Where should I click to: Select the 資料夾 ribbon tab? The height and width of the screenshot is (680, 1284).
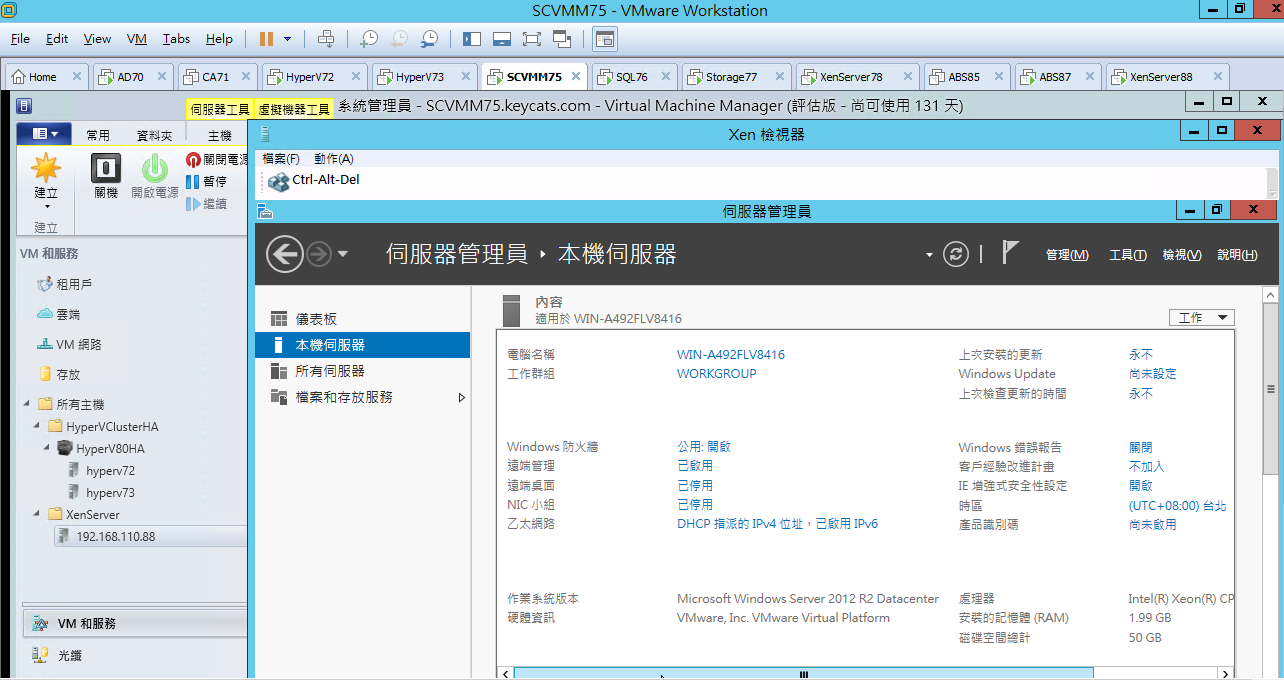click(x=154, y=135)
